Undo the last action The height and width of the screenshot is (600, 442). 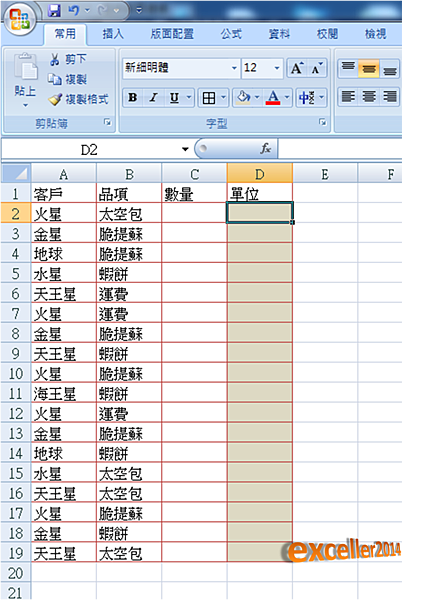(x=74, y=11)
